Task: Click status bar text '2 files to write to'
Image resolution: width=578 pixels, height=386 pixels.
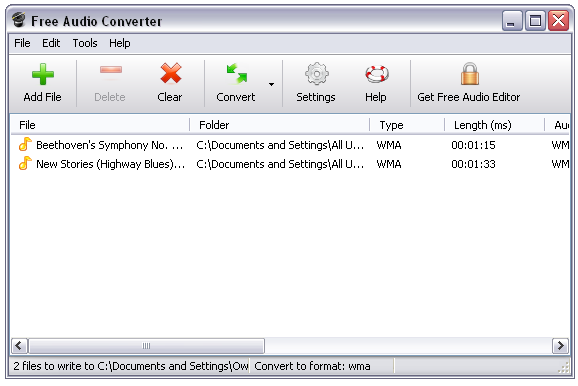Action: [x=54, y=366]
